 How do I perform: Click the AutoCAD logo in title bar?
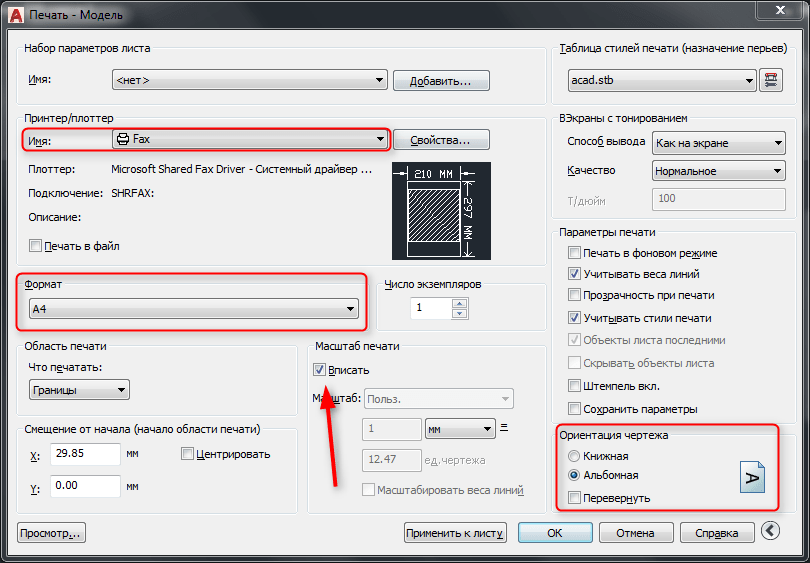click(13, 13)
